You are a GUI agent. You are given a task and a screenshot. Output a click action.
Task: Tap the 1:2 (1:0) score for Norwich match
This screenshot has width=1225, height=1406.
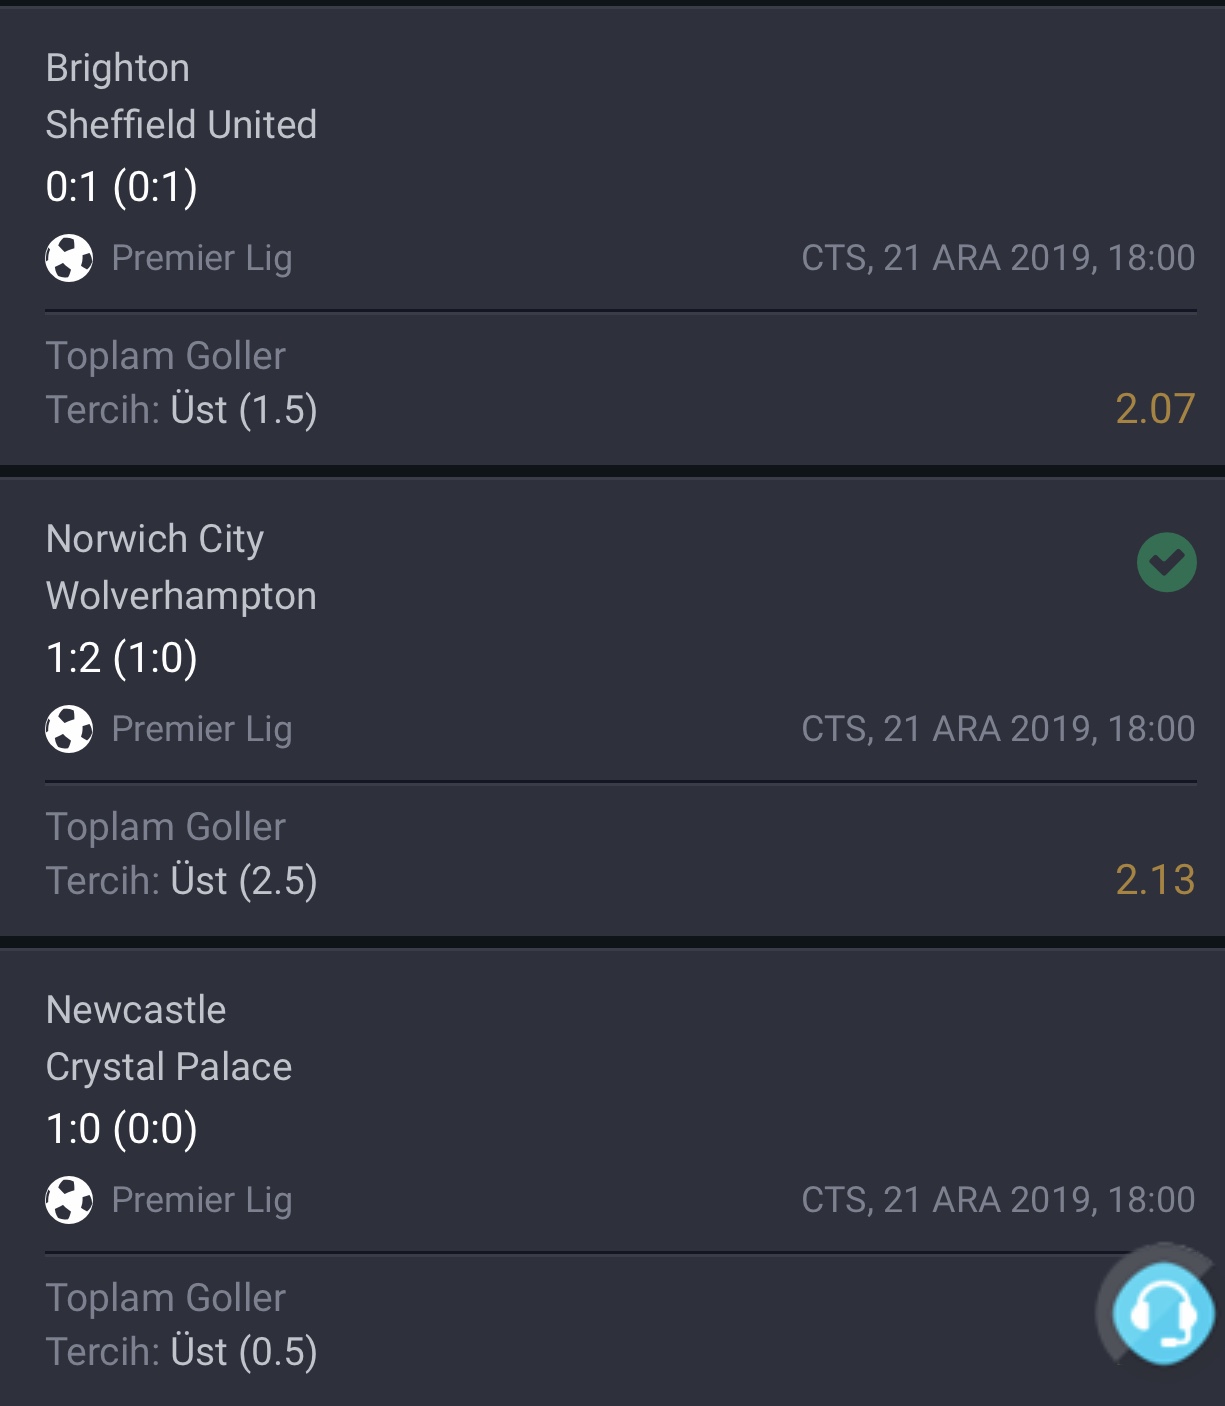(x=122, y=658)
